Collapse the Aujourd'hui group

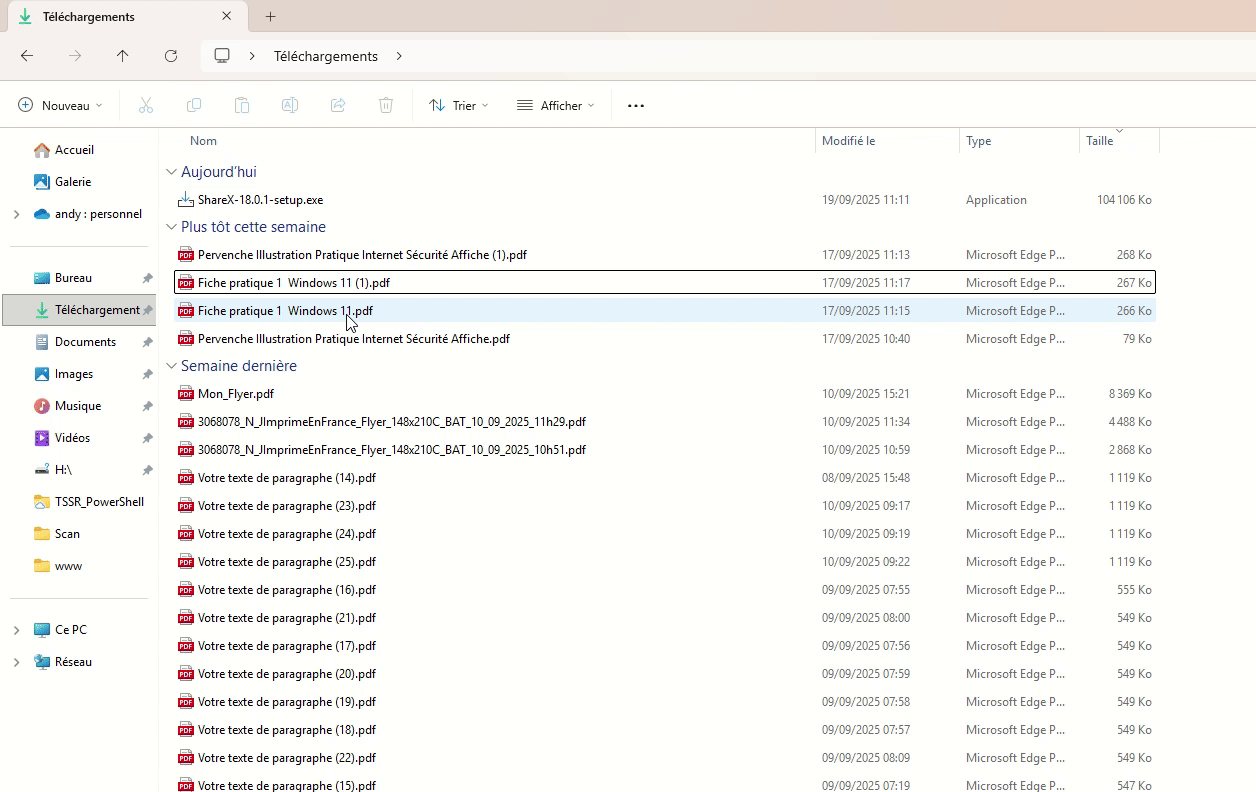172,172
